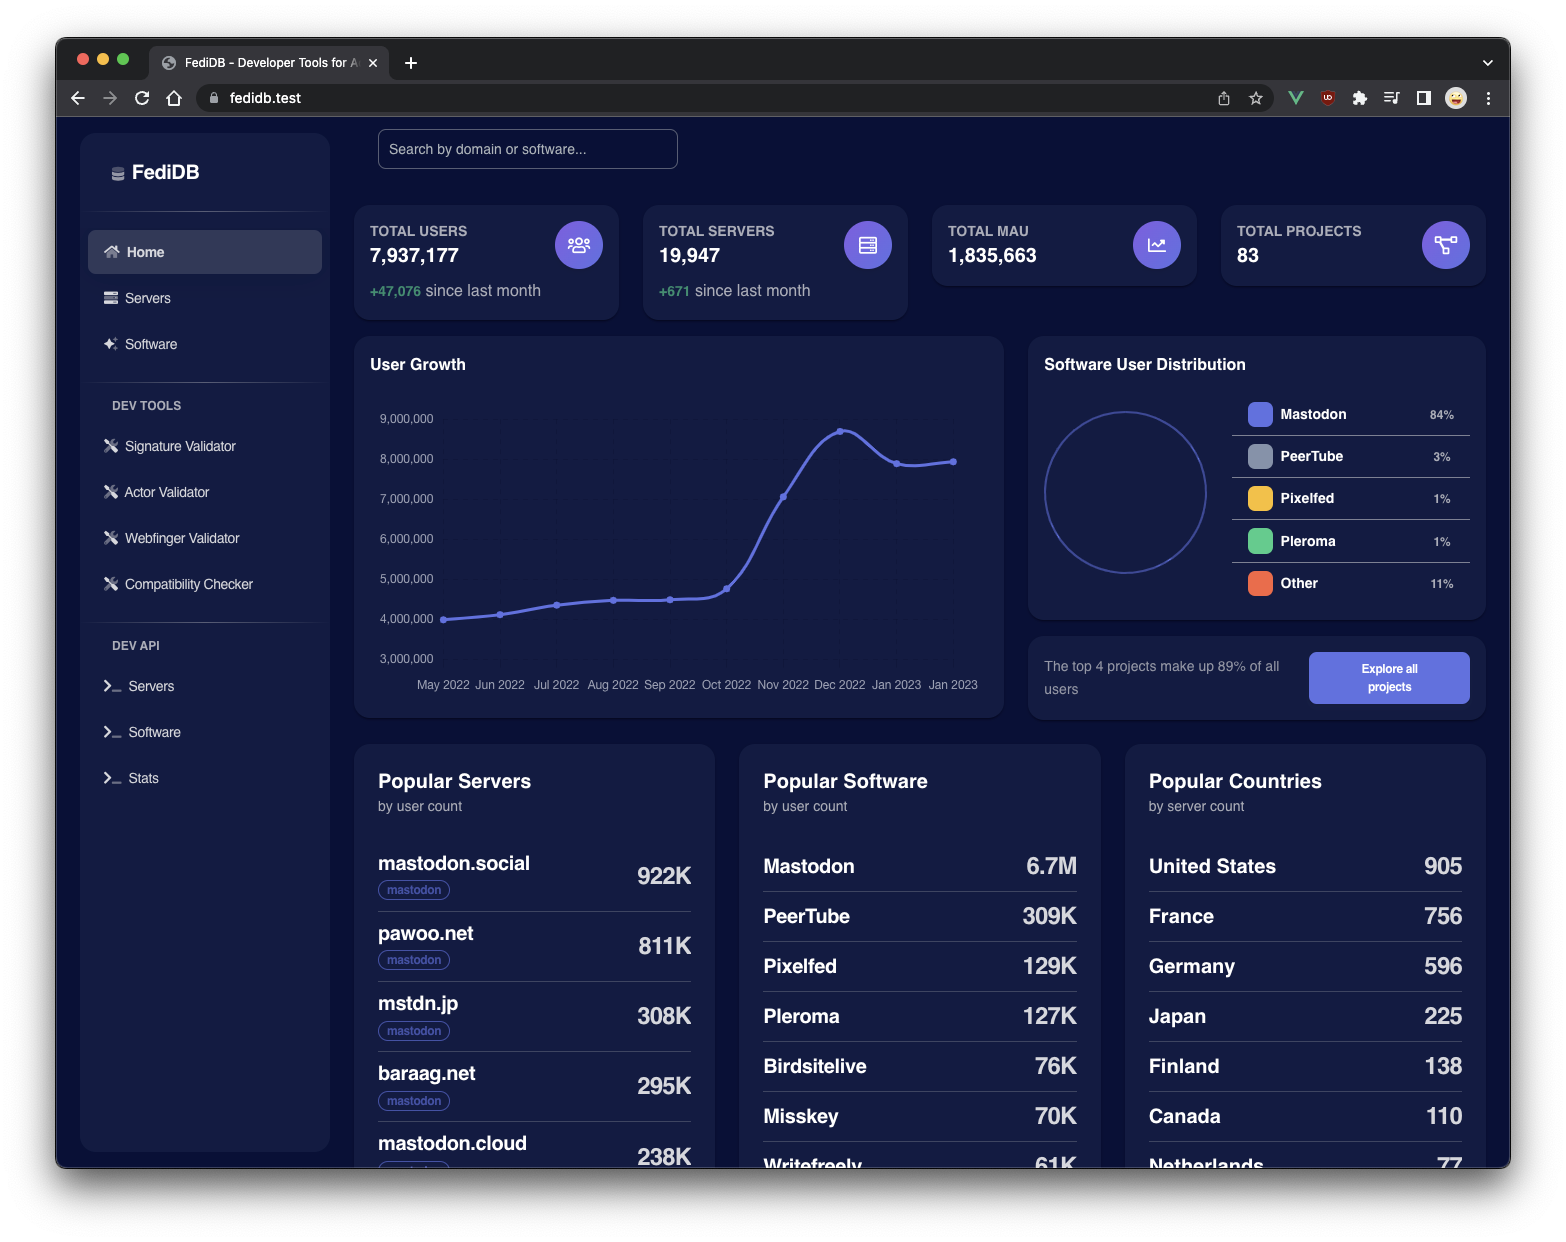The image size is (1566, 1242).
Task: Open Dev API Servers link
Action: pos(205,686)
